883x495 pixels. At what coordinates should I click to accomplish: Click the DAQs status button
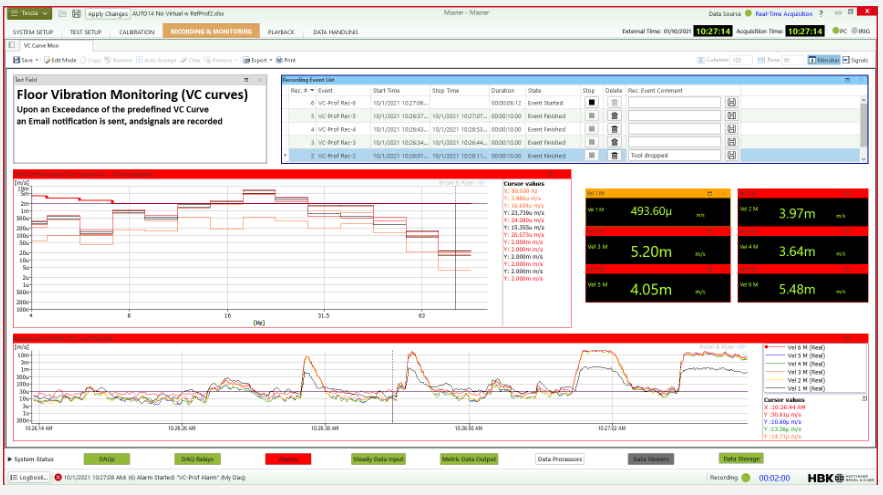106,460
